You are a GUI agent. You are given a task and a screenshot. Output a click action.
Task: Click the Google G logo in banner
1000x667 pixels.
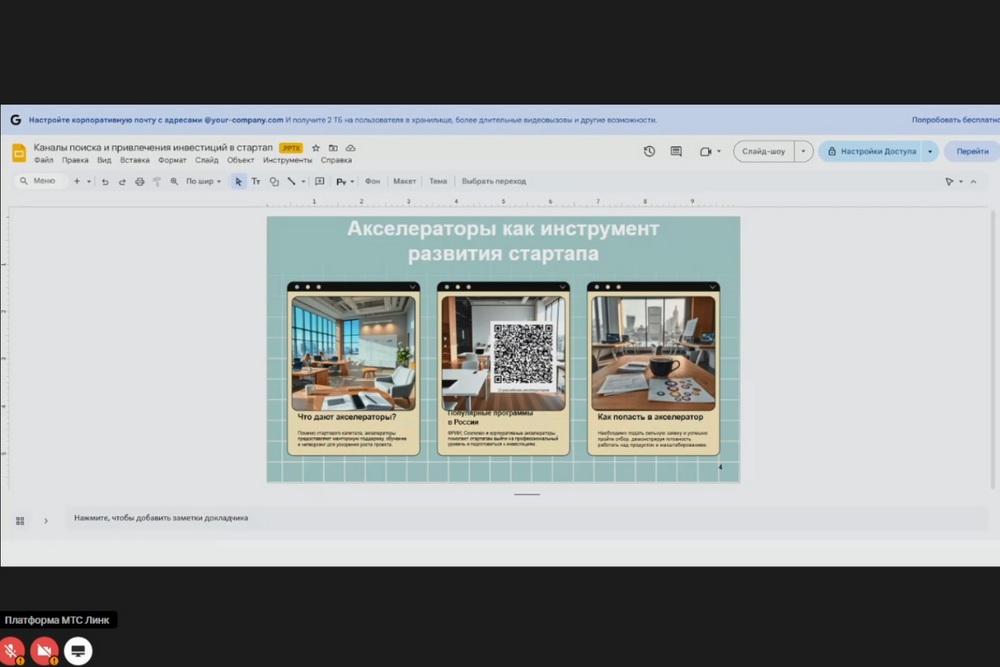[15, 120]
